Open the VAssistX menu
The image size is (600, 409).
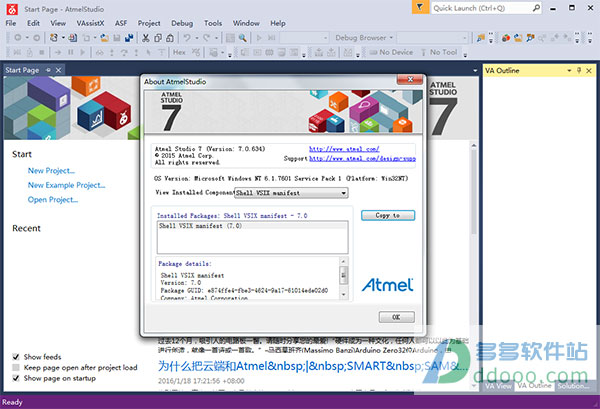point(90,23)
